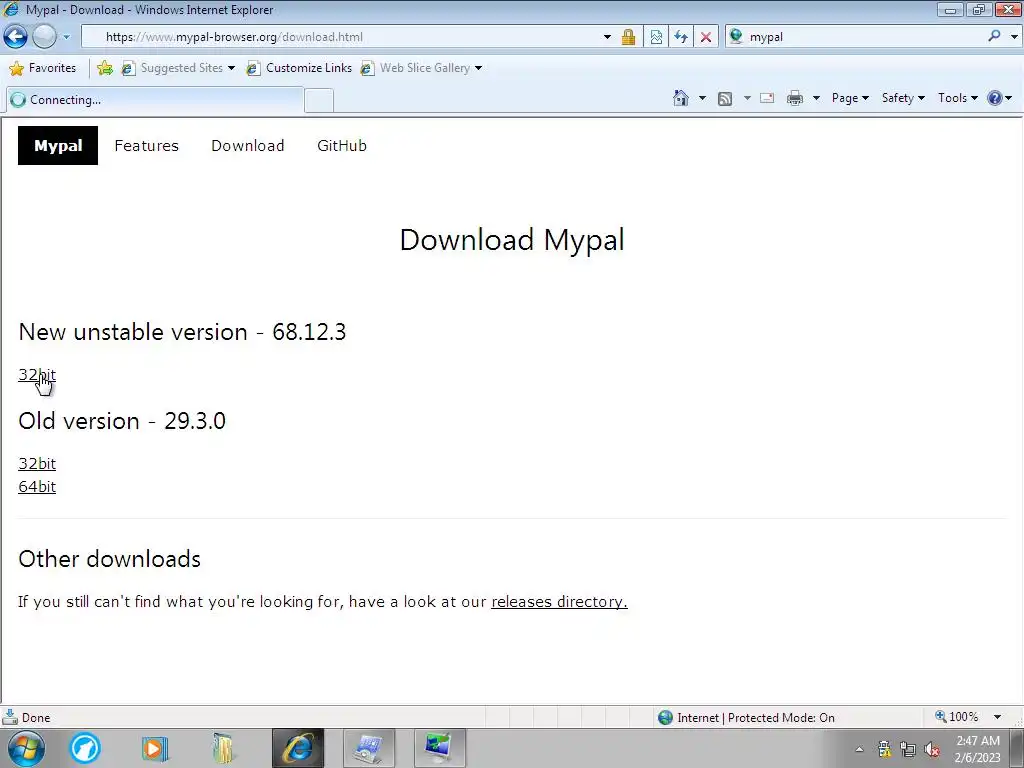Click Internet Protected Mode status zone

coord(746,718)
